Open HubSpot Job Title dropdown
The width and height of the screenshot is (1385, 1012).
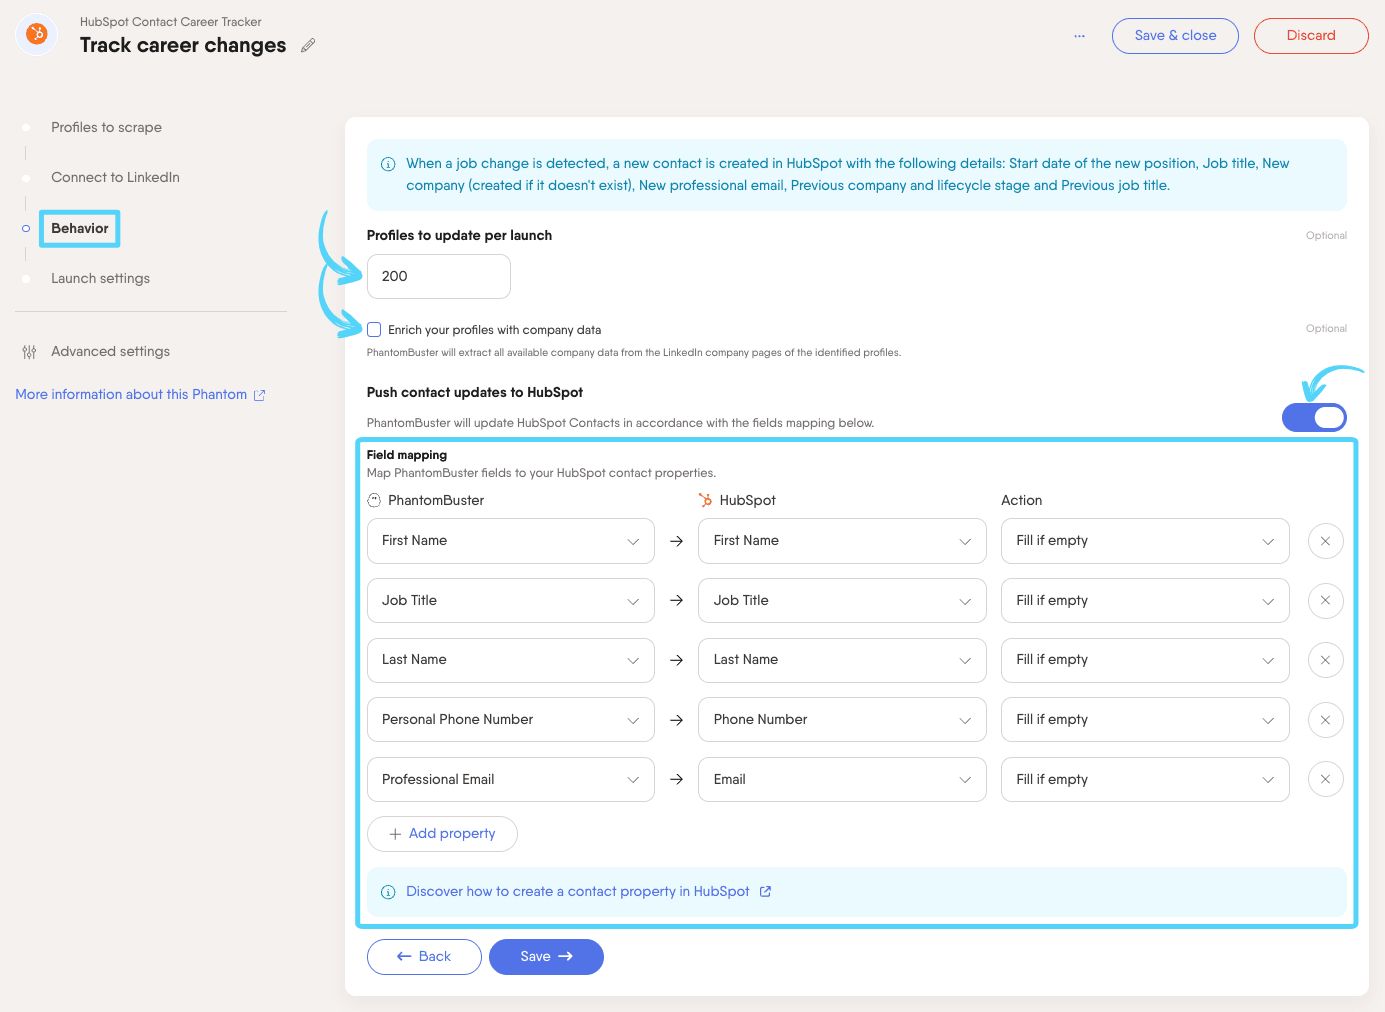pyautogui.click(x=843, y=601)
